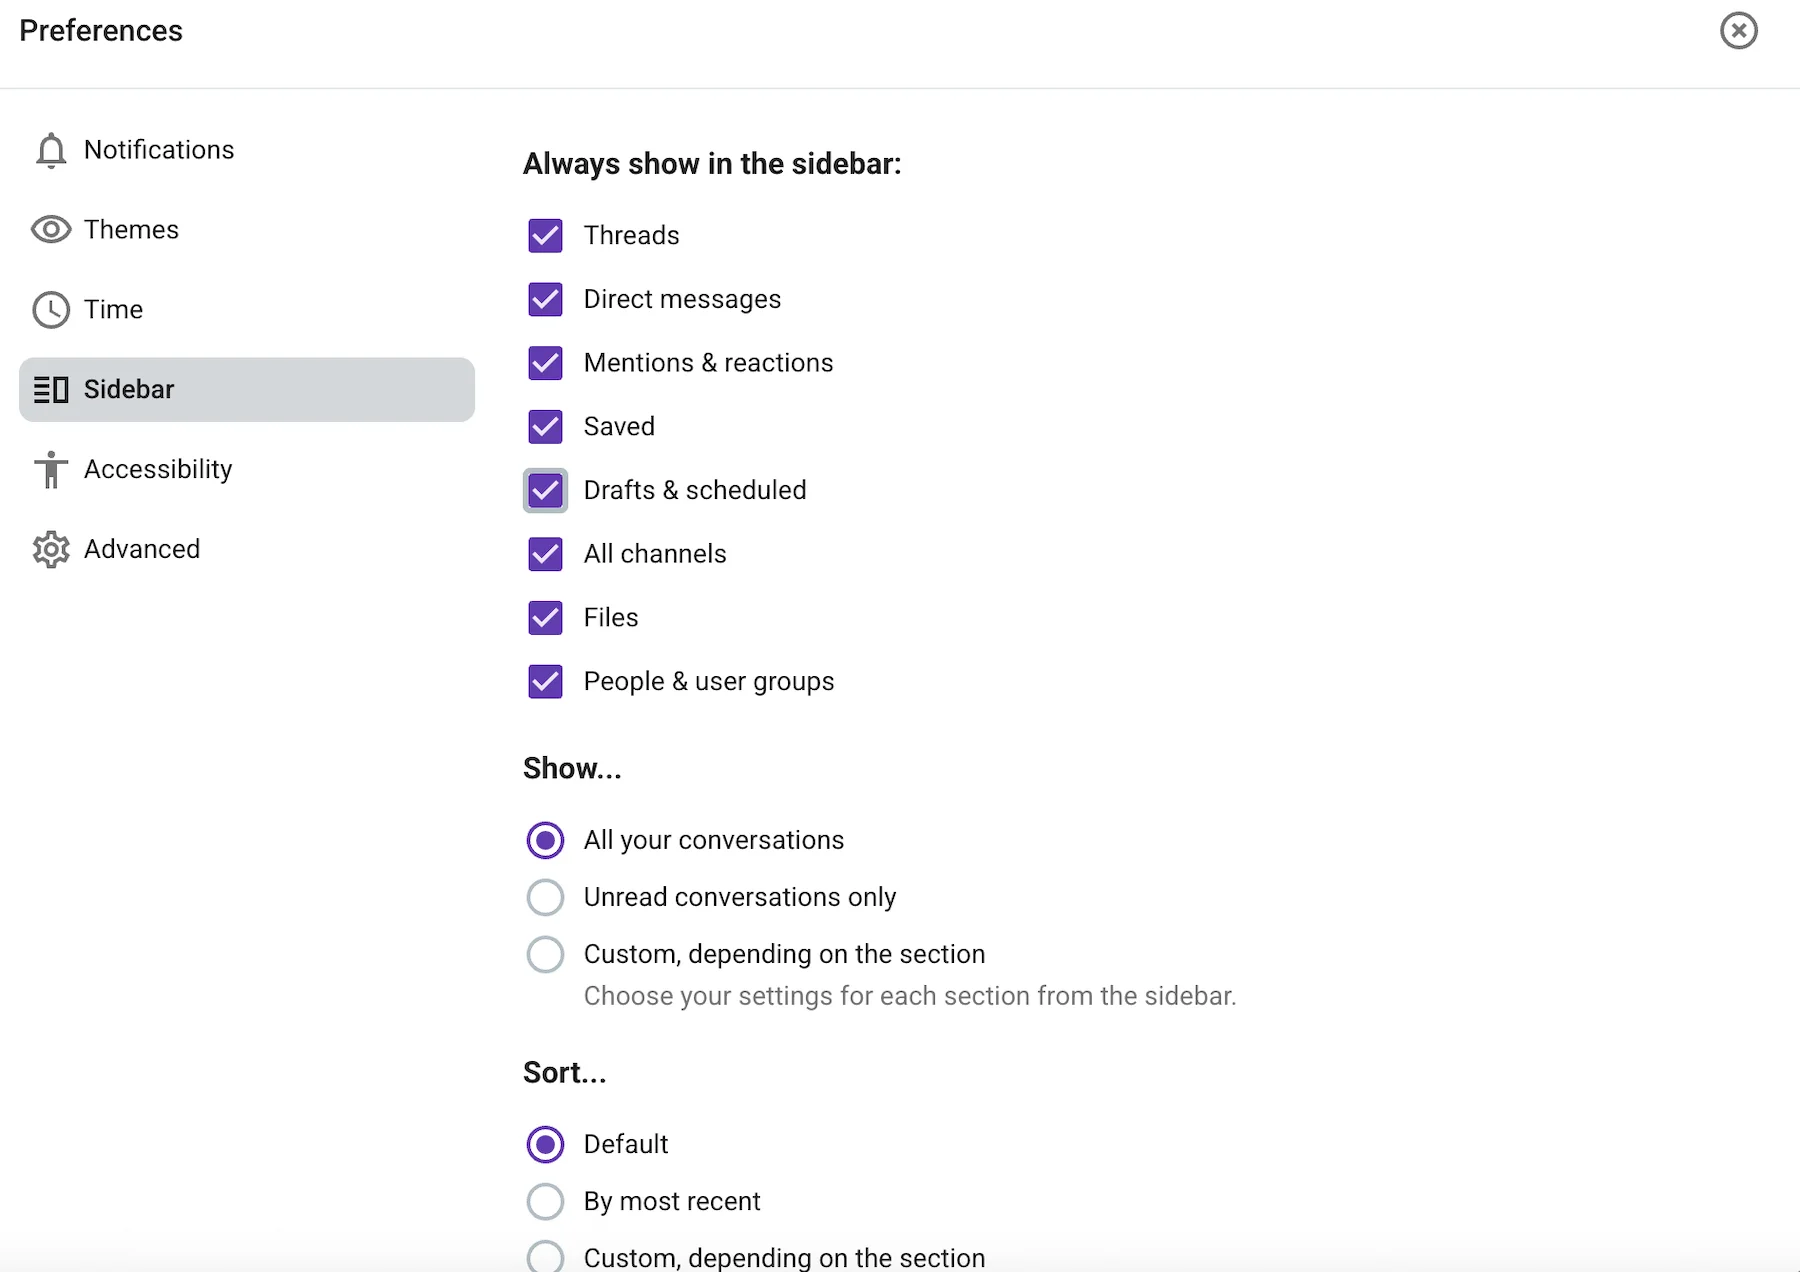Switch to the Themes section
Viewport: 1800px width, 1272px height.
tap(132, 230)
